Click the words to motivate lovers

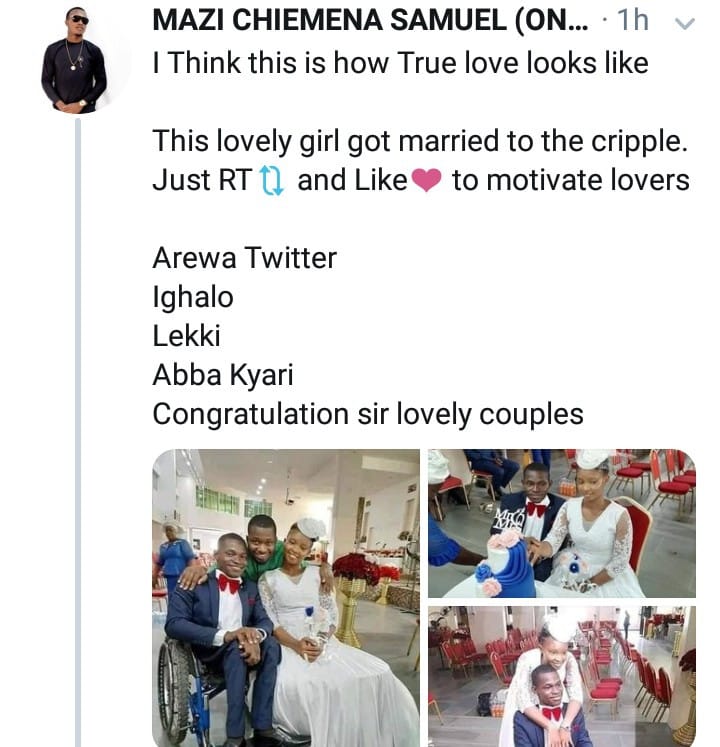570,181
